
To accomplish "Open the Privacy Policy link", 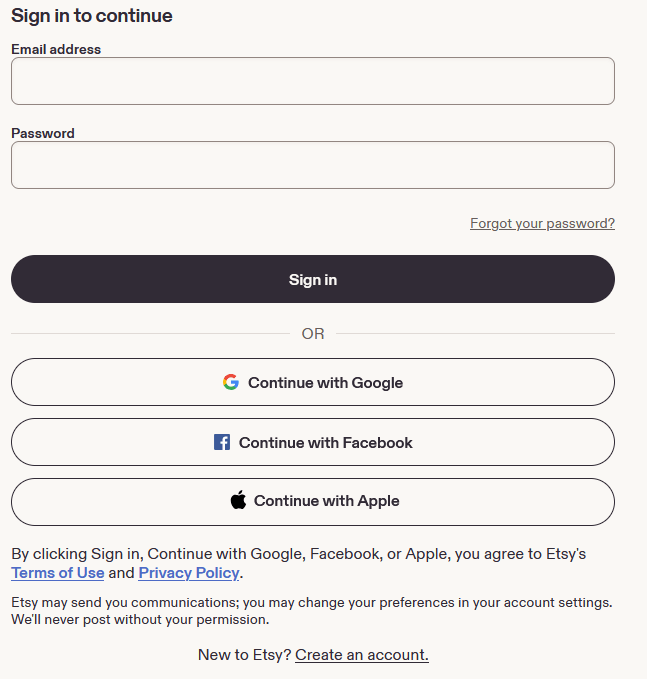I will click(189, 573).
